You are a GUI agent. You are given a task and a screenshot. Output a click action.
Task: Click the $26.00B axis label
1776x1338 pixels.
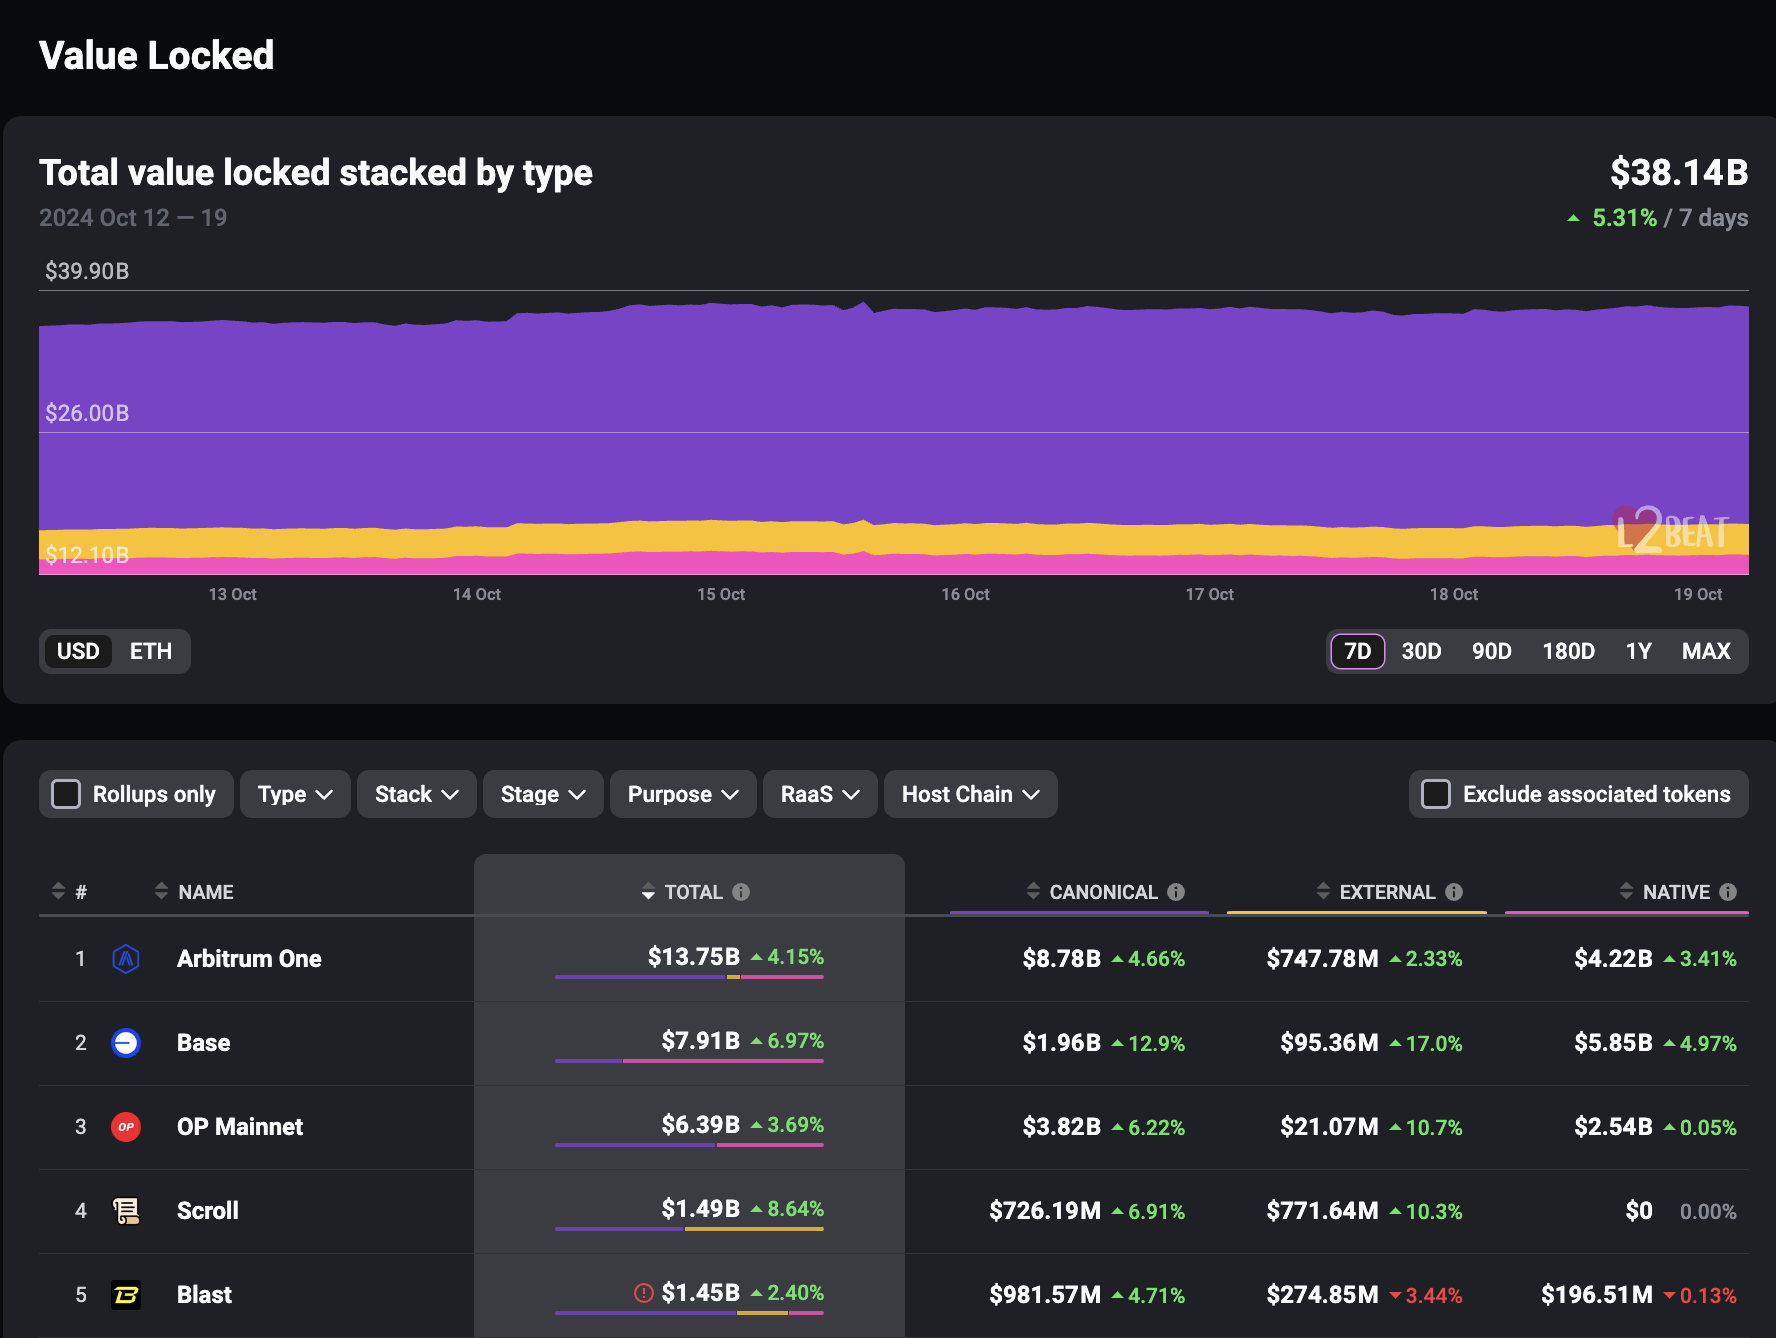coord(87,413)
